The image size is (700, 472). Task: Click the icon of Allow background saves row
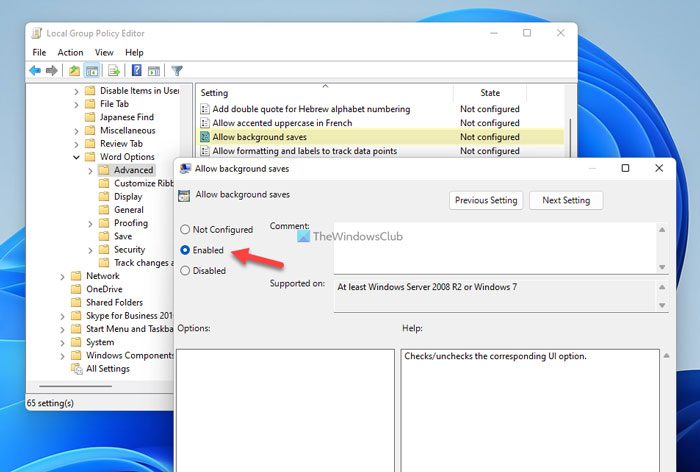point(205,137)
